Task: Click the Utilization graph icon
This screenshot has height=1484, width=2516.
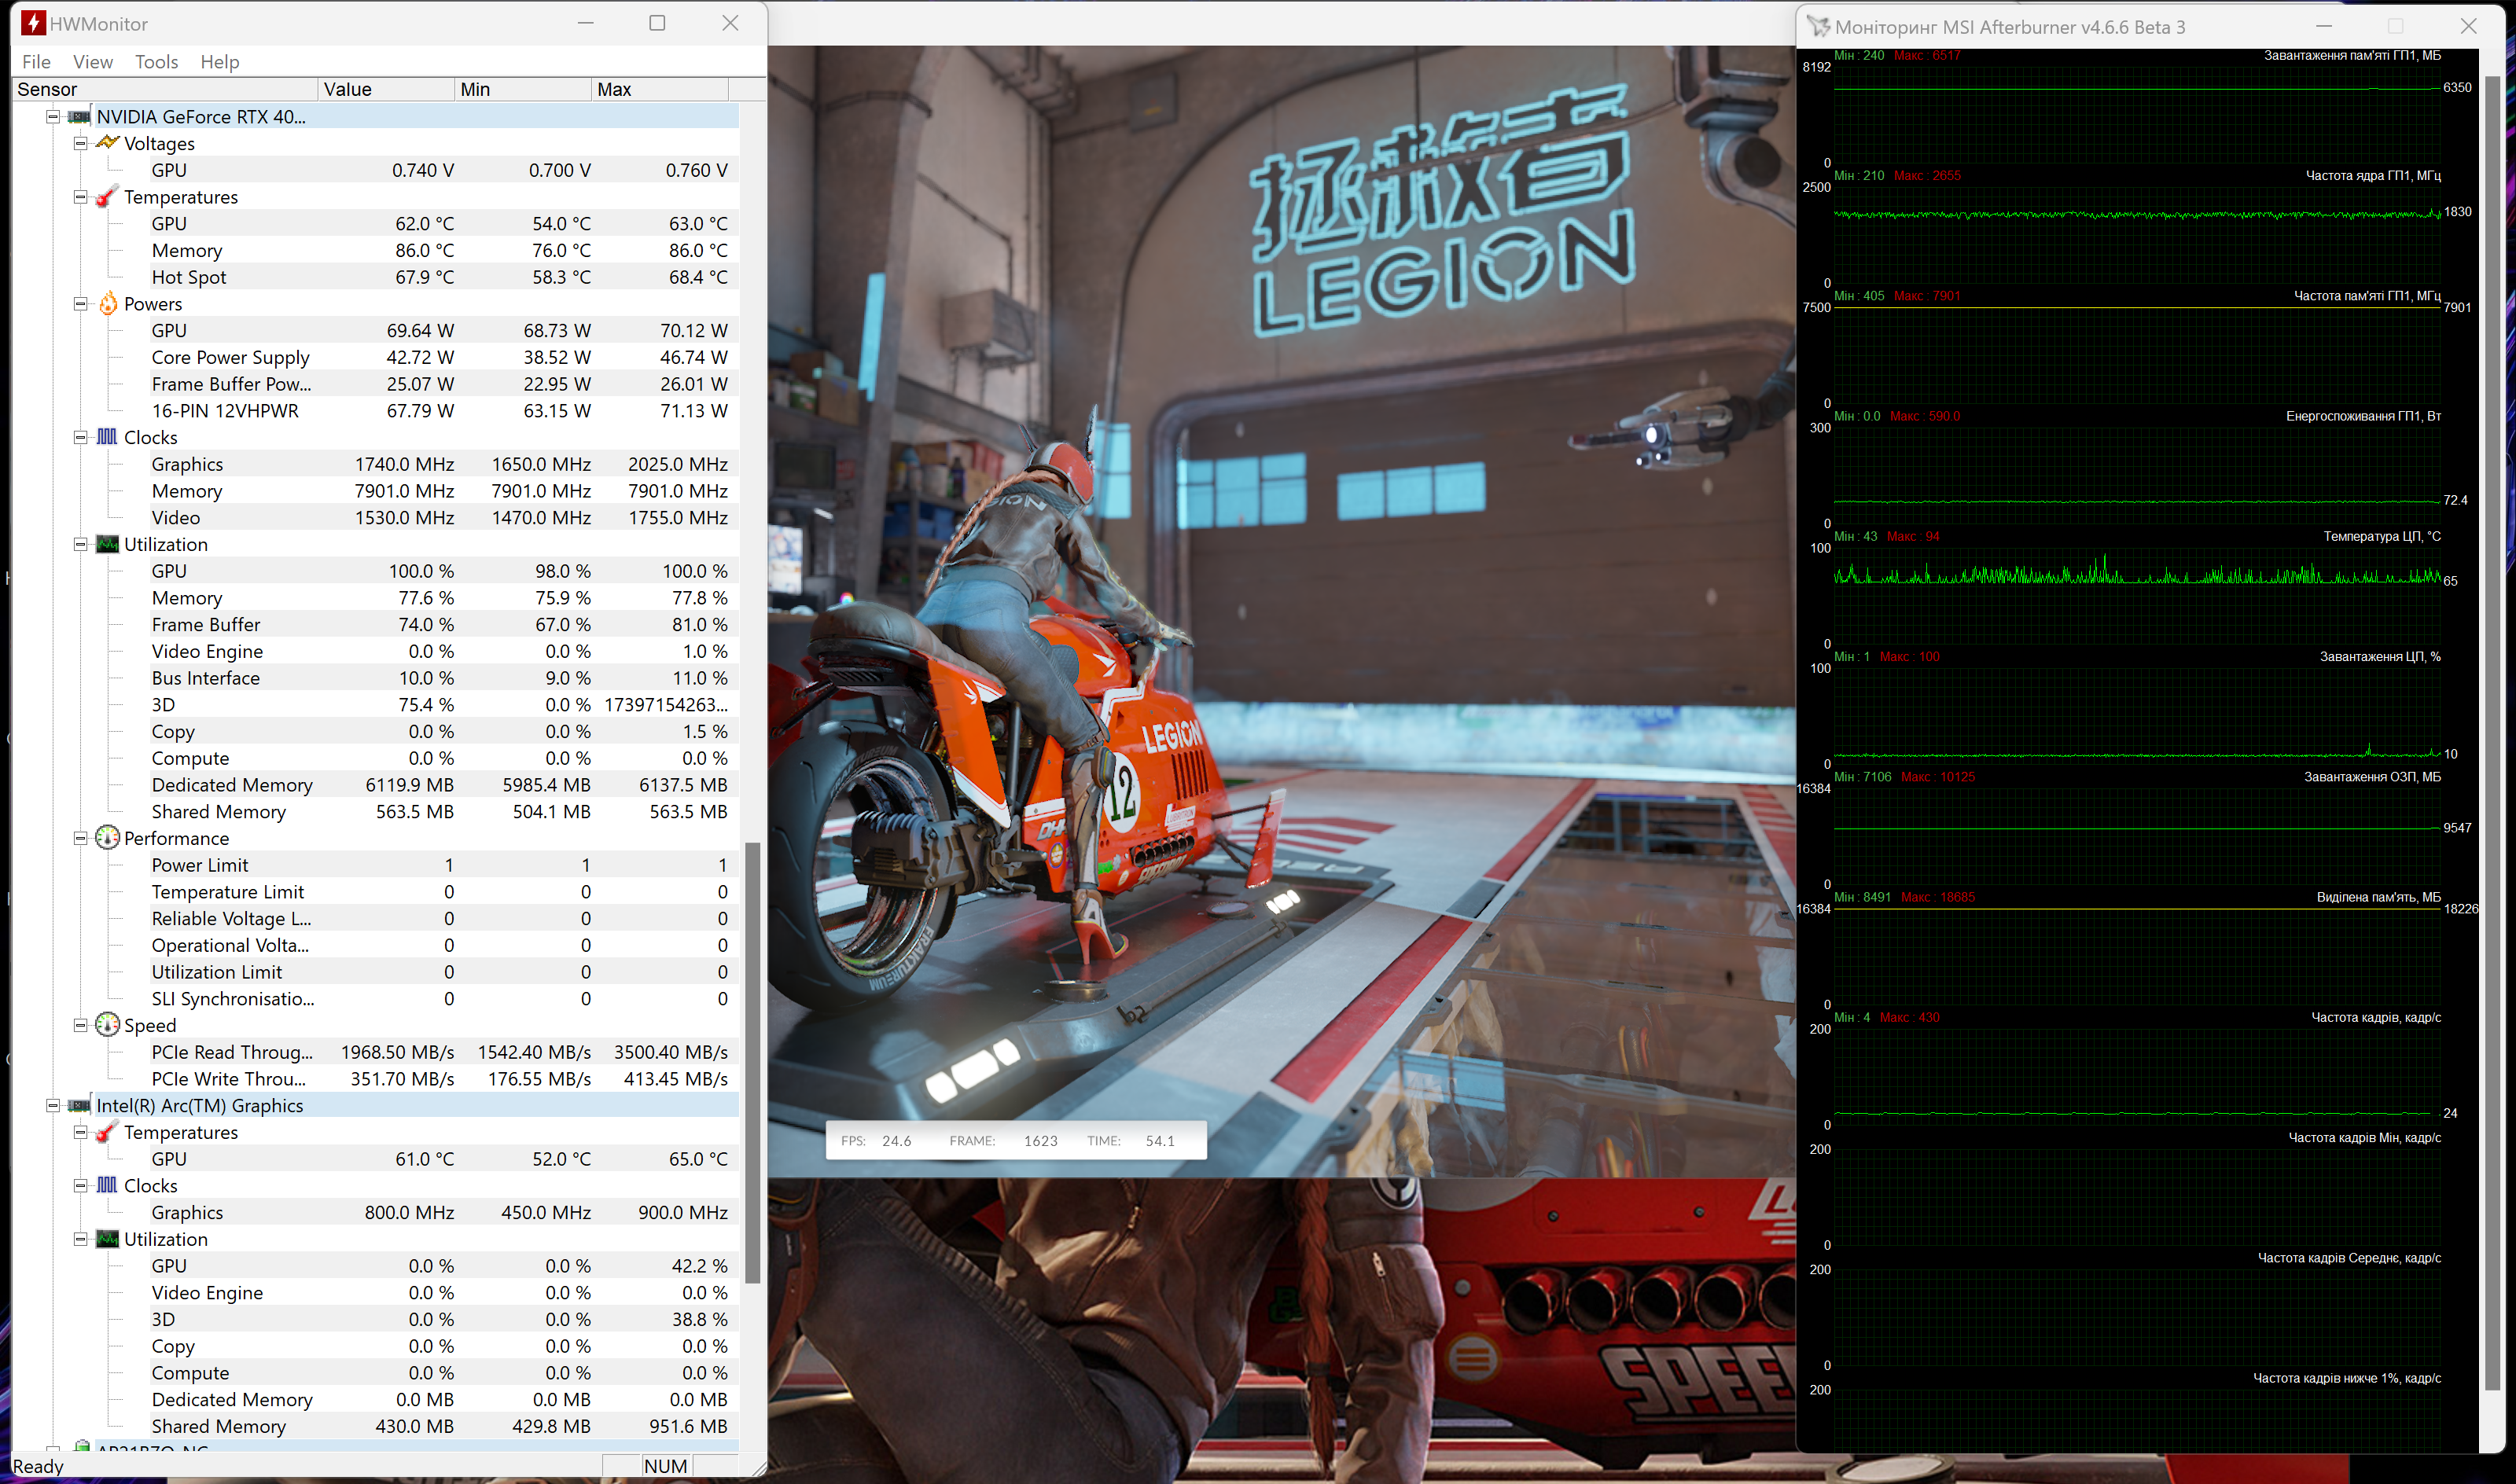Action: click(x=108, y=544)
